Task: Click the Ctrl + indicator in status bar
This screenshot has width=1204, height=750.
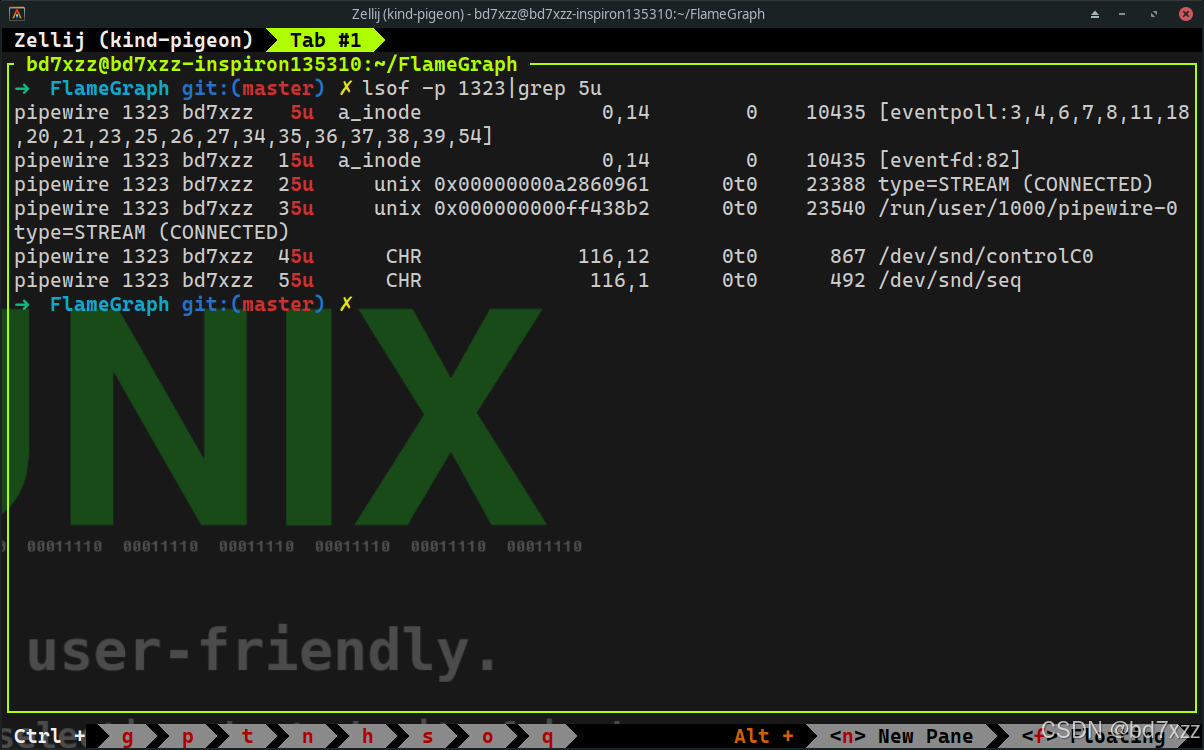Action: click(x=49, y=736)
